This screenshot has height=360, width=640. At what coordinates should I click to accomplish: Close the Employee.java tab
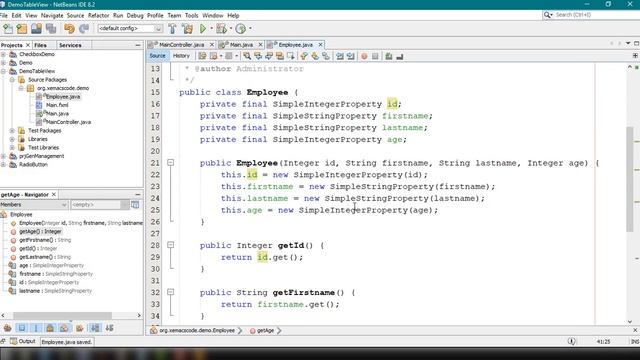click(320, 44)
